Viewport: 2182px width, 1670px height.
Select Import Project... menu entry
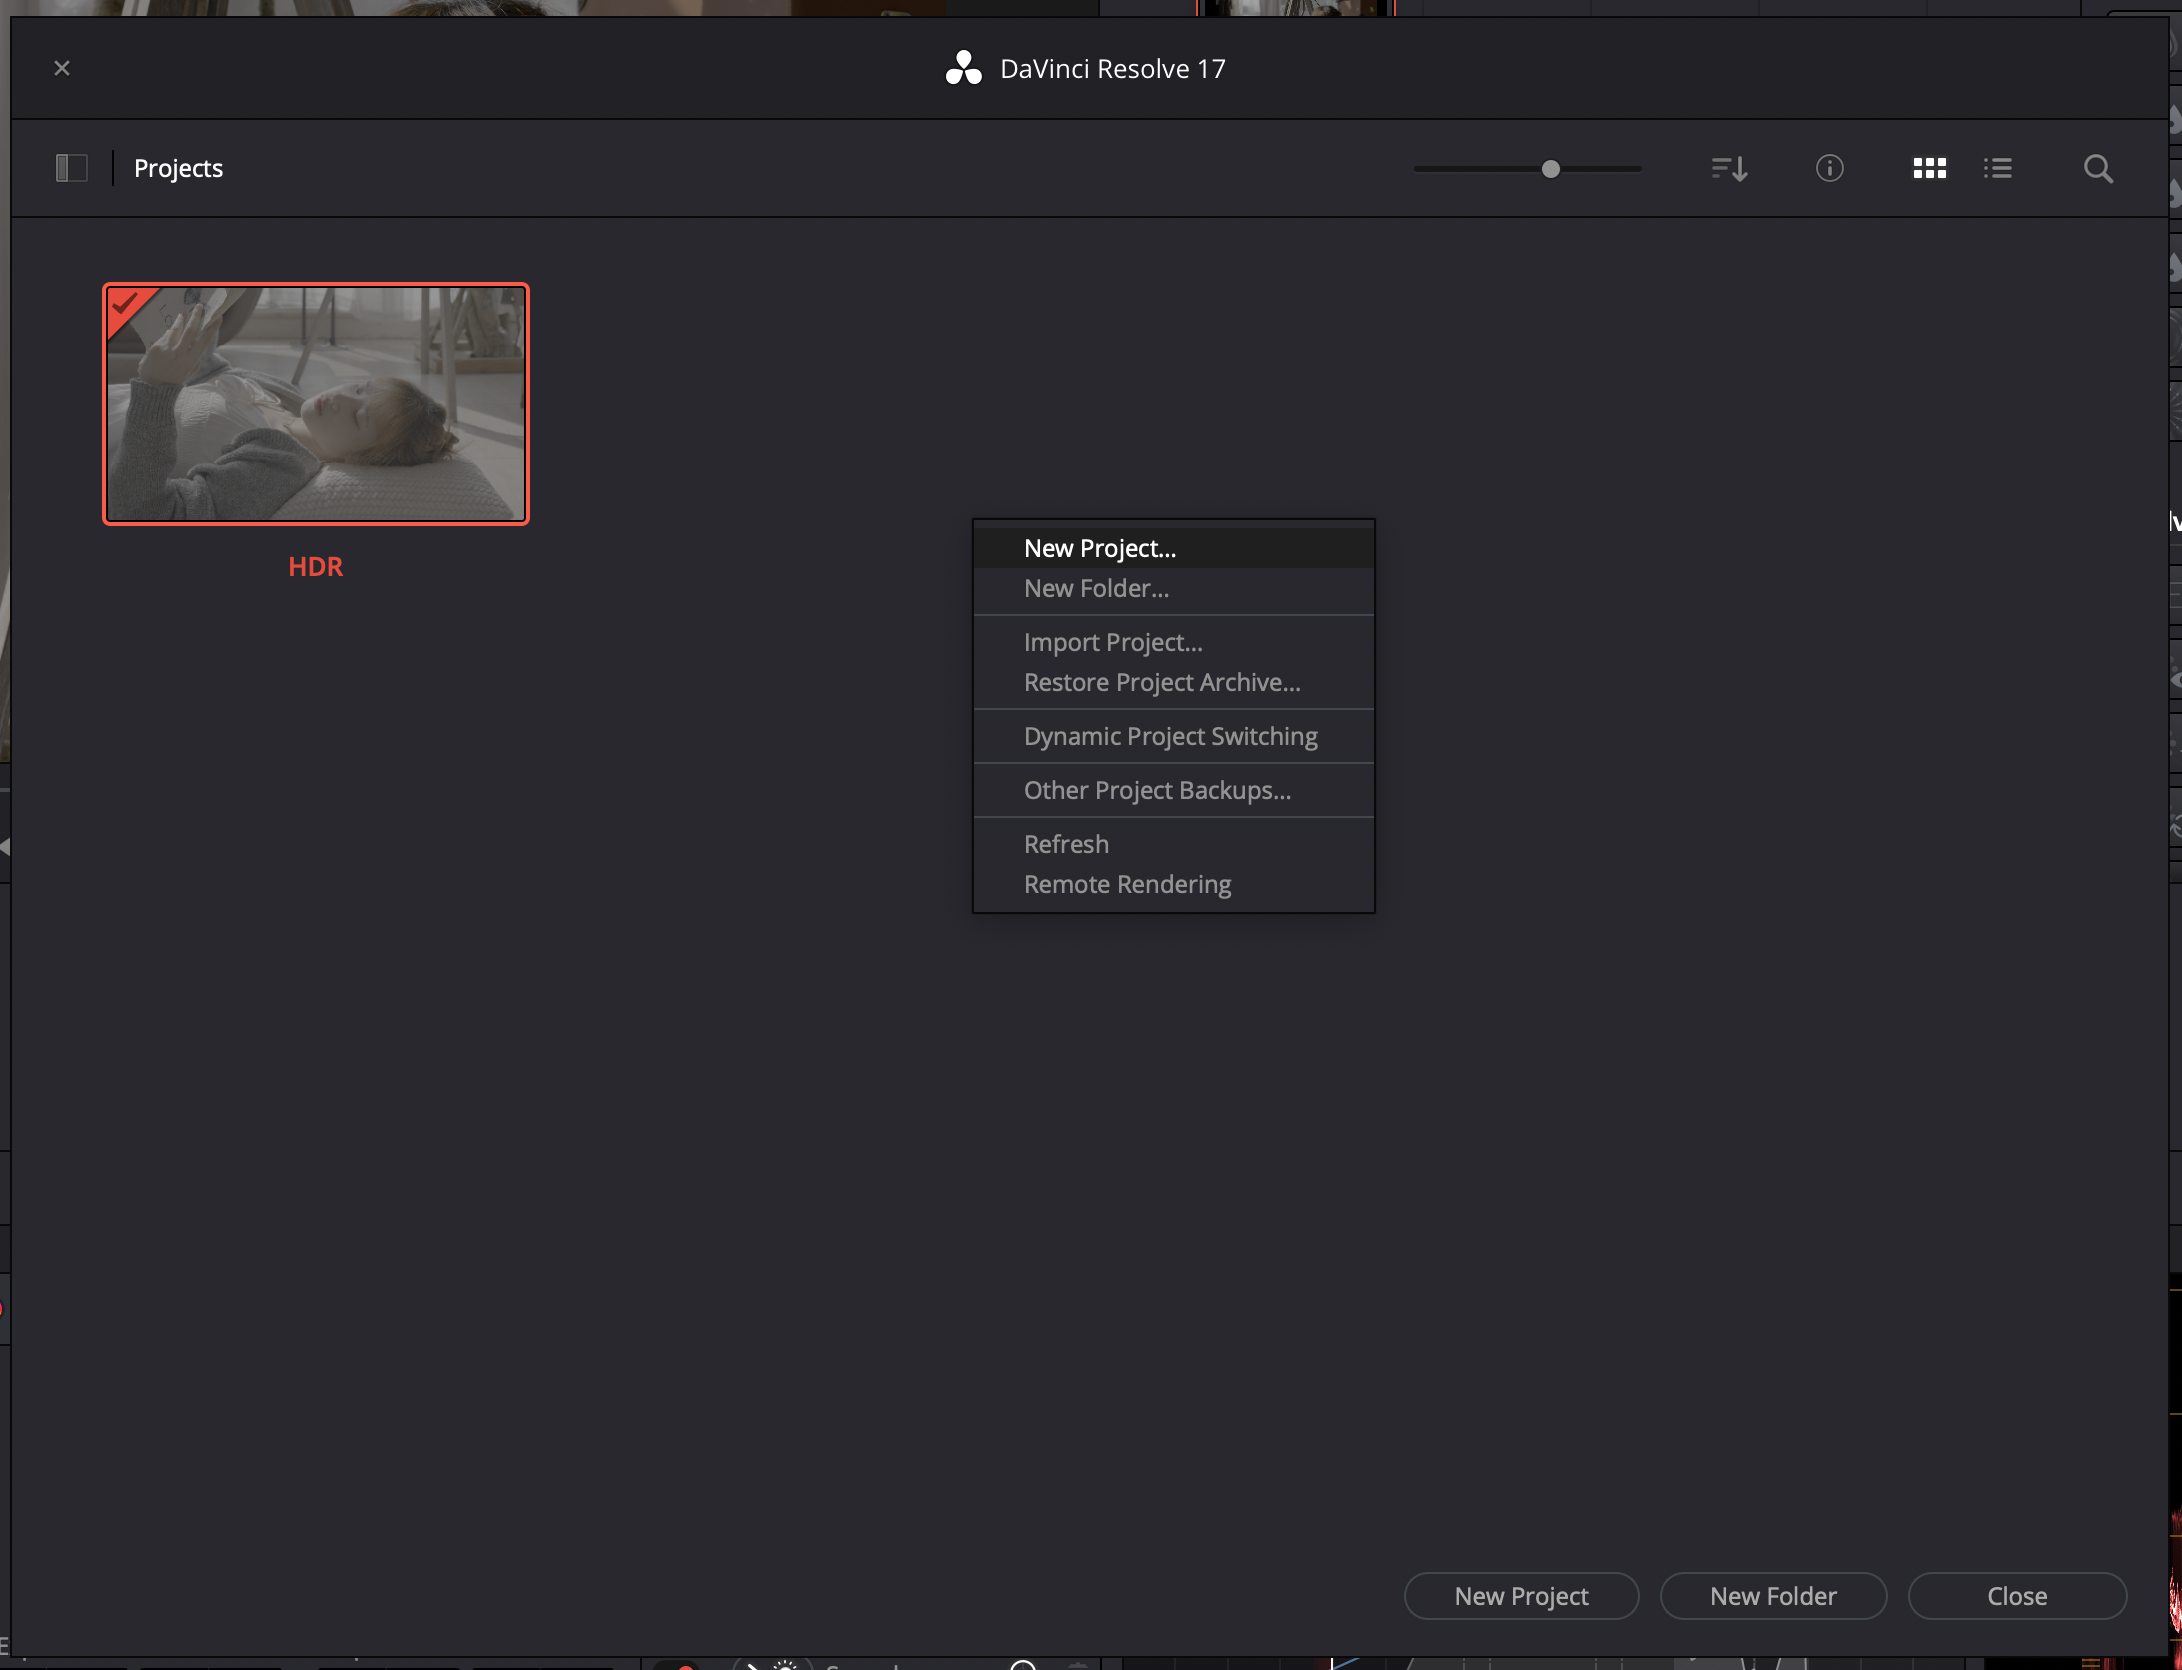(1113, 642)
